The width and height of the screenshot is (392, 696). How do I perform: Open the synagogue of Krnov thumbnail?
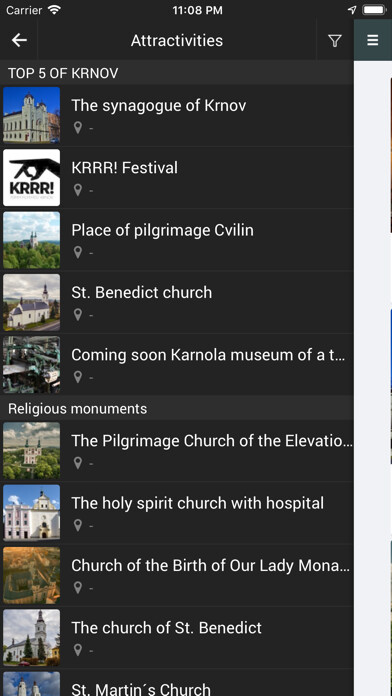[x=32, y=115]
